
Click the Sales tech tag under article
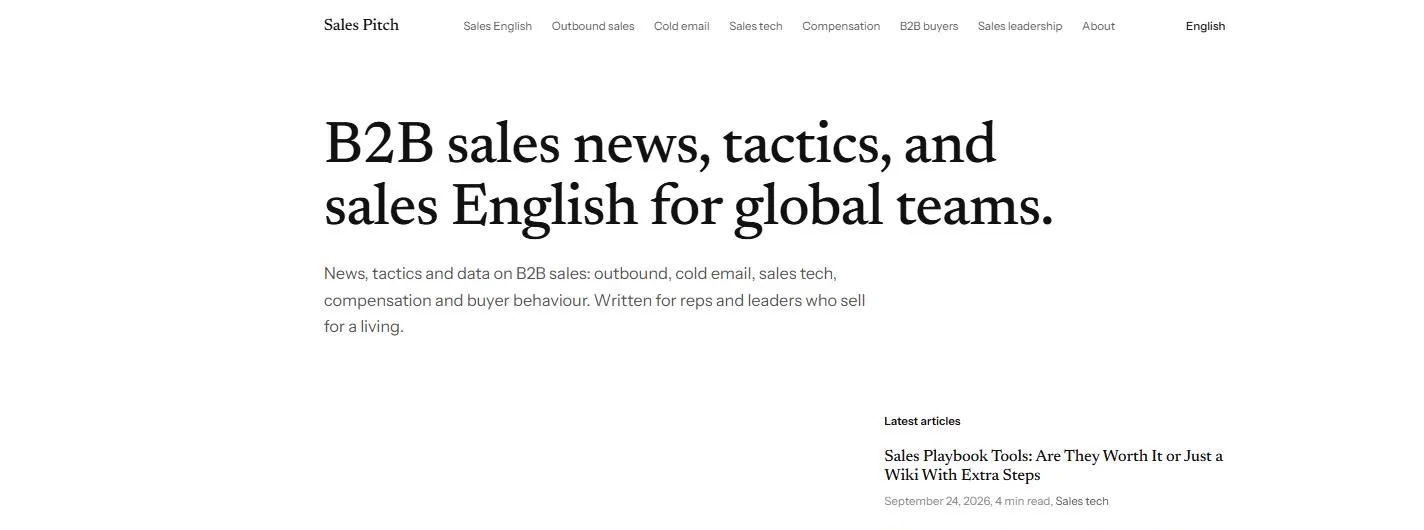[x=1082, y=501]
